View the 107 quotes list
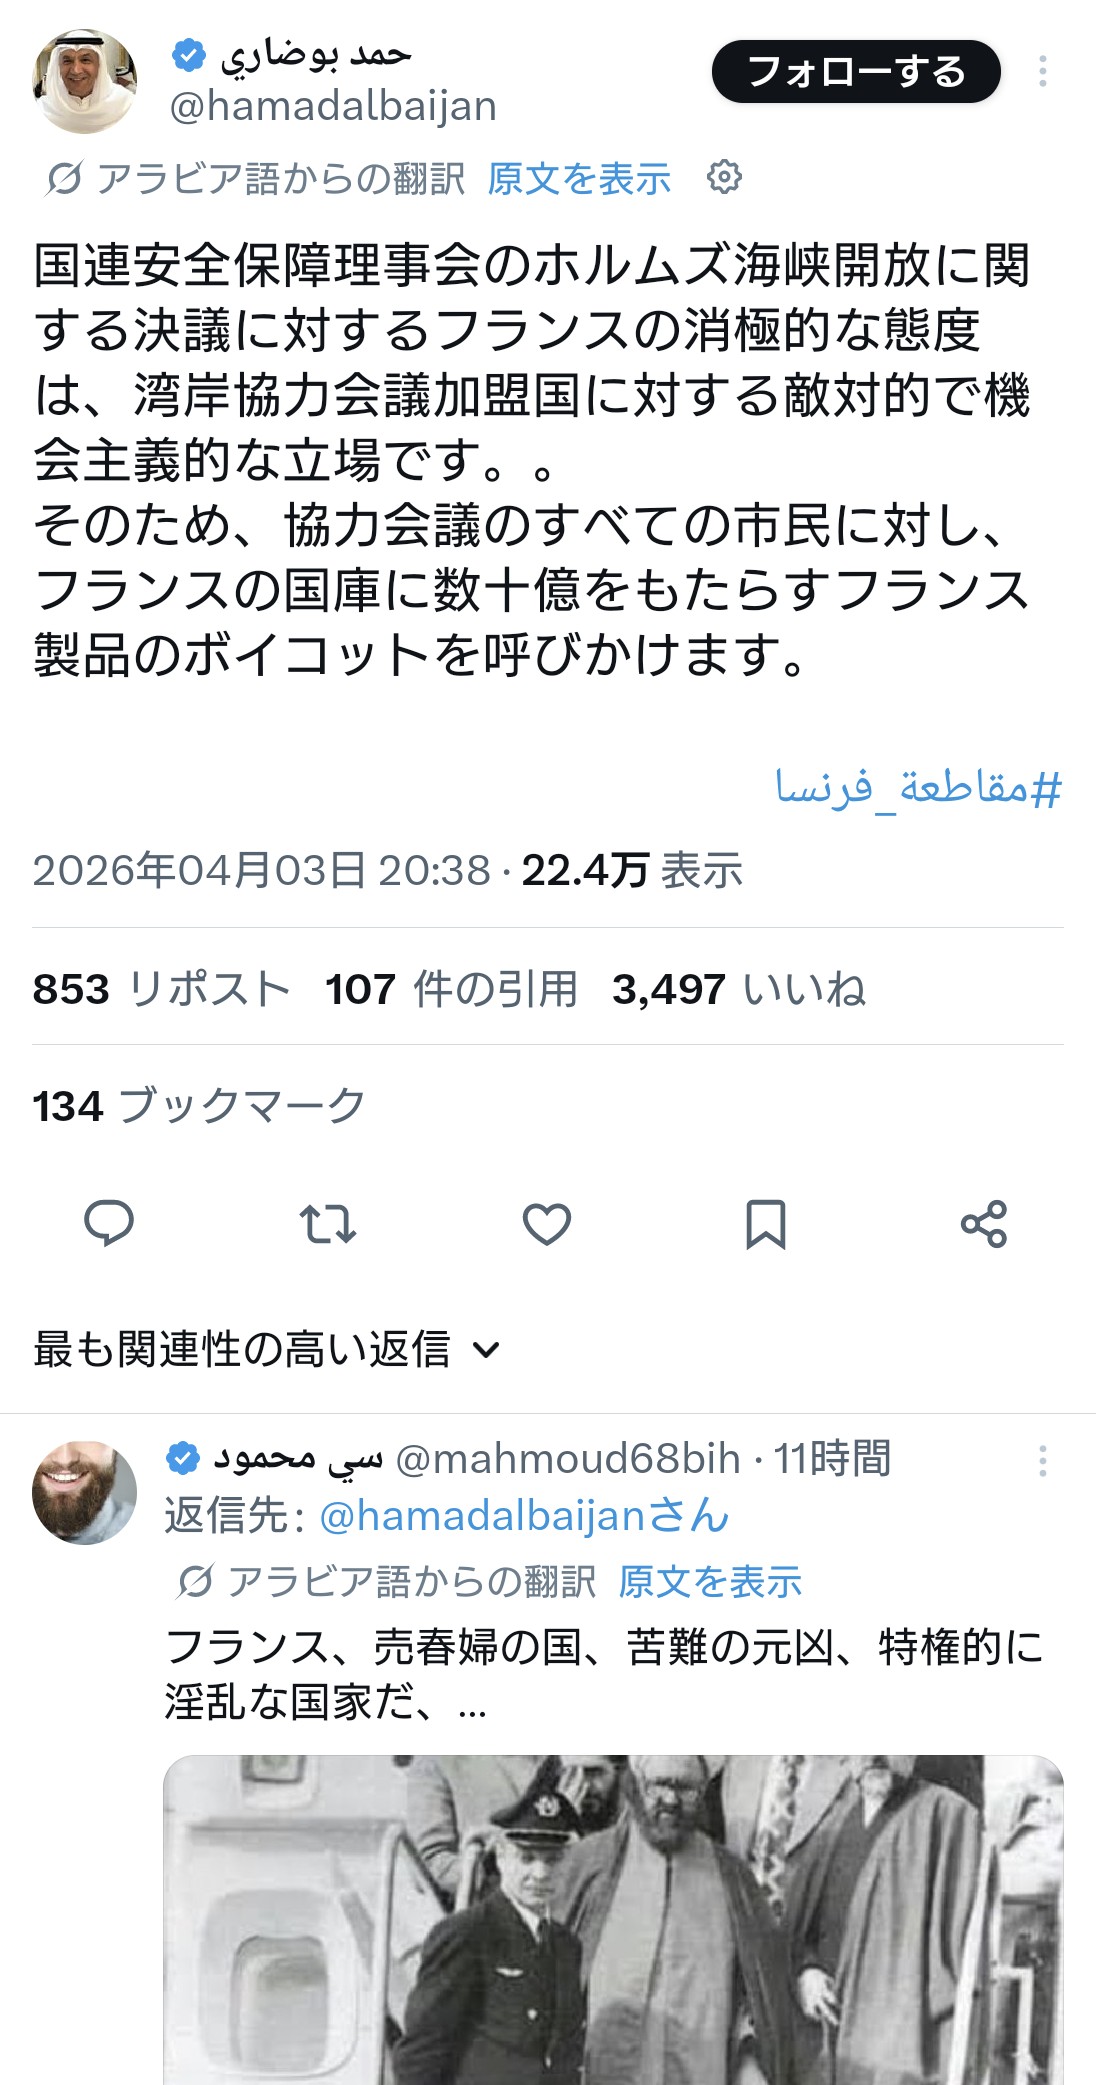The width and height of the screenshot is (1096, 2085). (x=451, y=989)
